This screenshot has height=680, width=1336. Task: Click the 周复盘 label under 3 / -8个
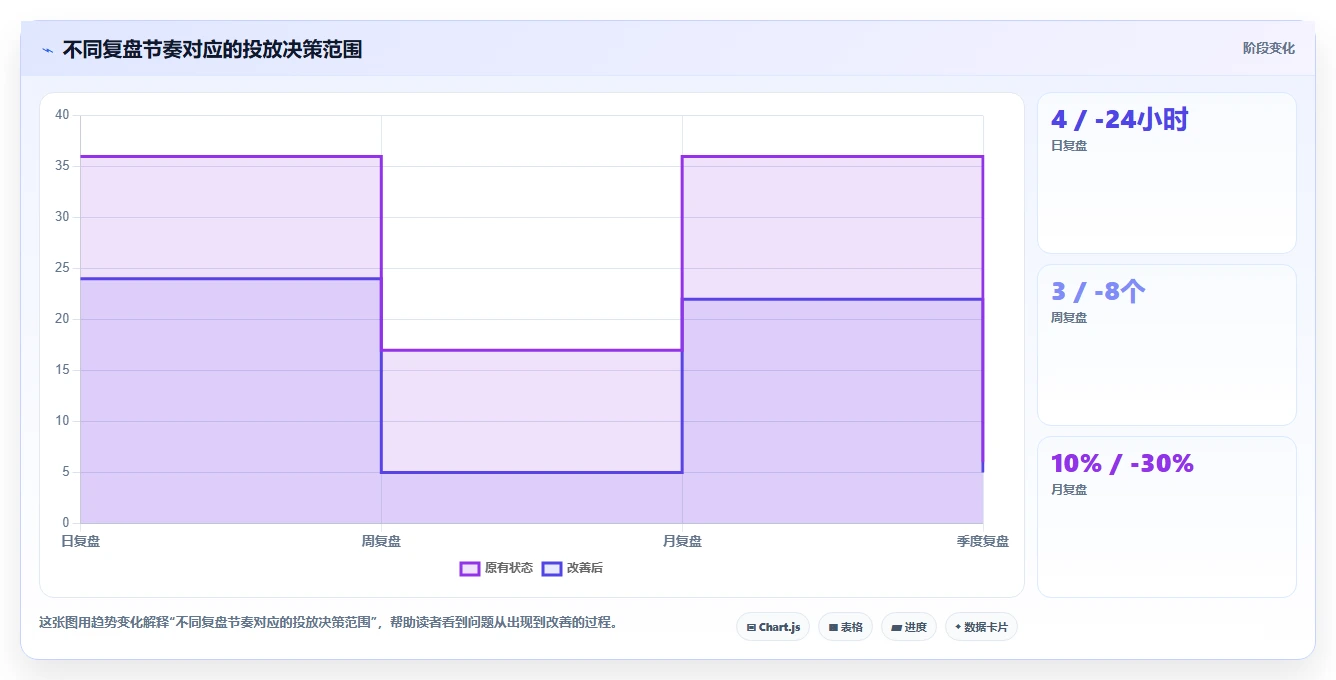pos(1069,318)
